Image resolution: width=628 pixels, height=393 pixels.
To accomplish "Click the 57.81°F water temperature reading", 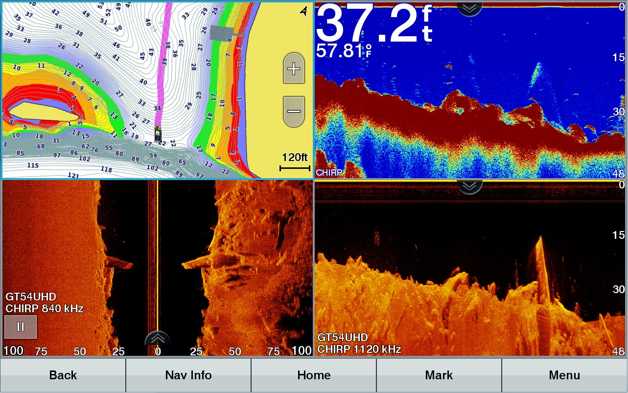I will pyautogui.click(x=344, y=50).
